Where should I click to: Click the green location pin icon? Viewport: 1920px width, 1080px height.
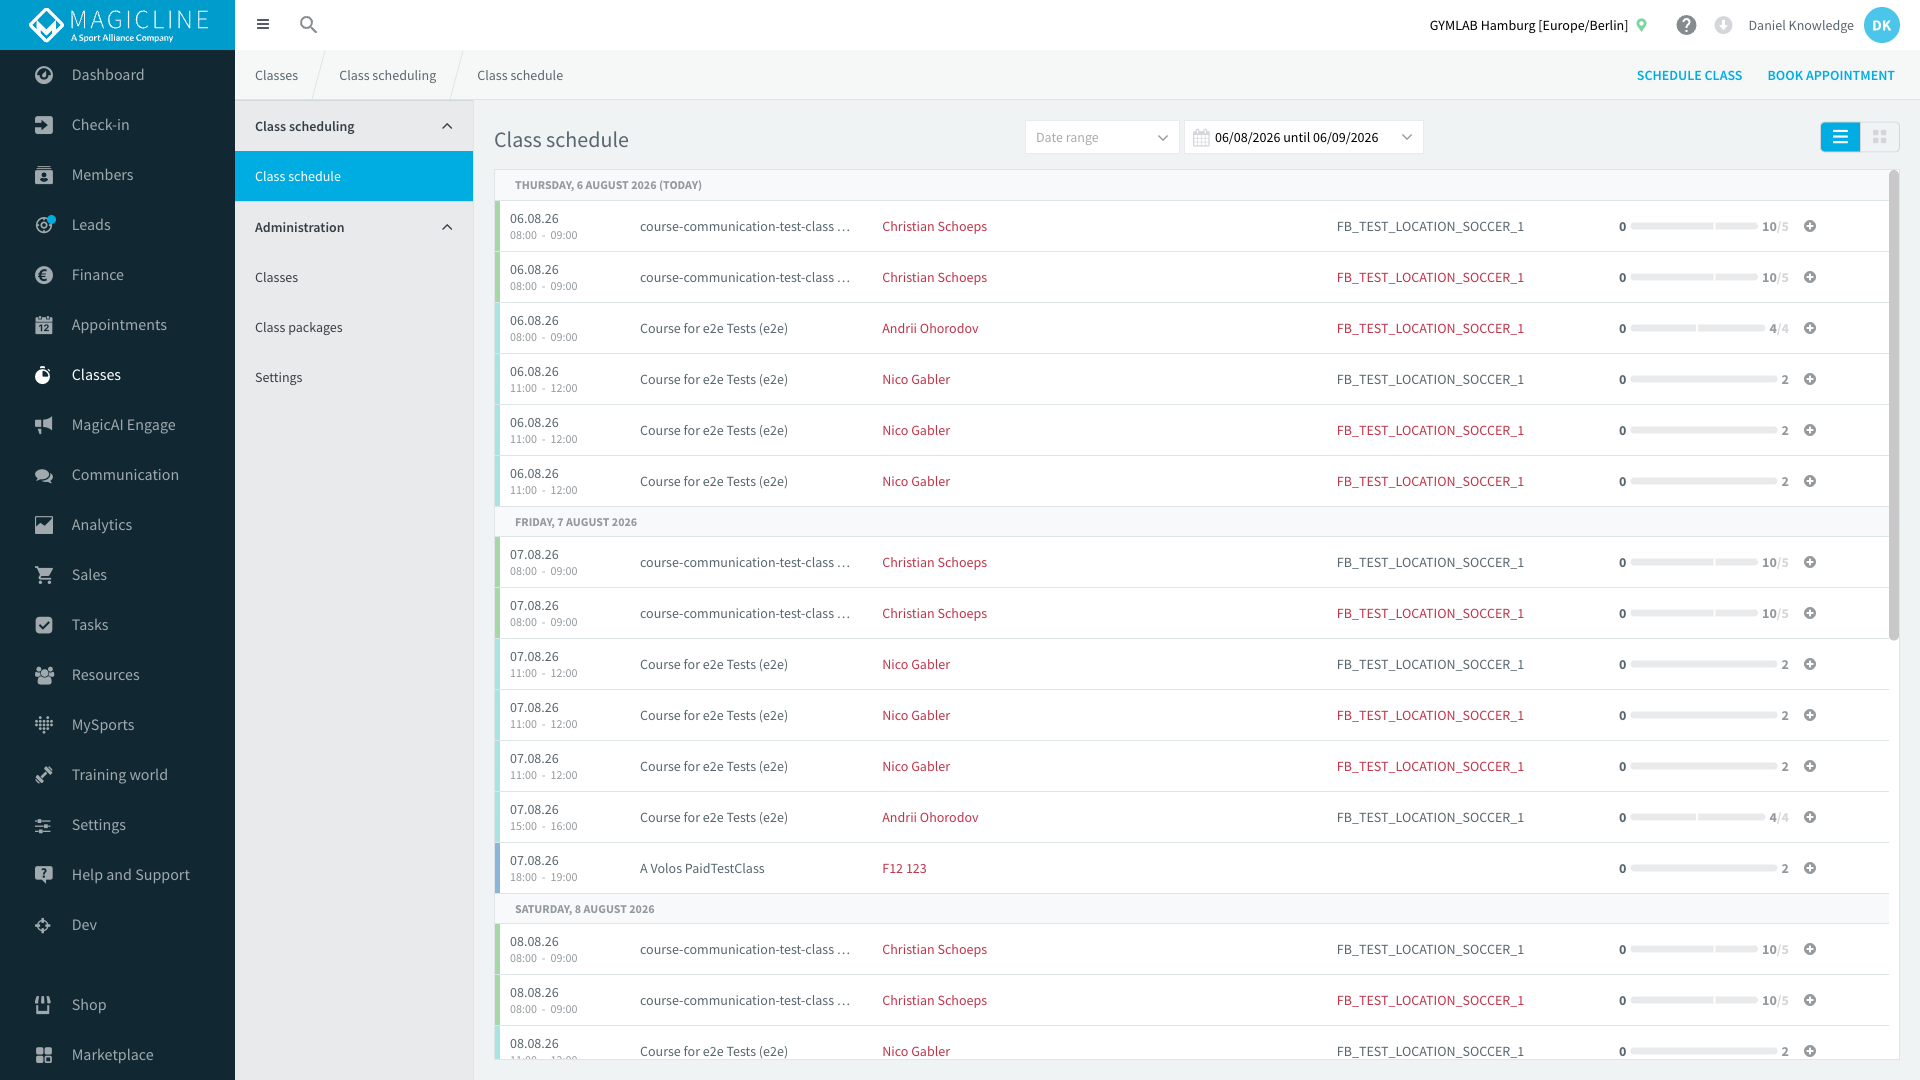(x=1641, y=25)
